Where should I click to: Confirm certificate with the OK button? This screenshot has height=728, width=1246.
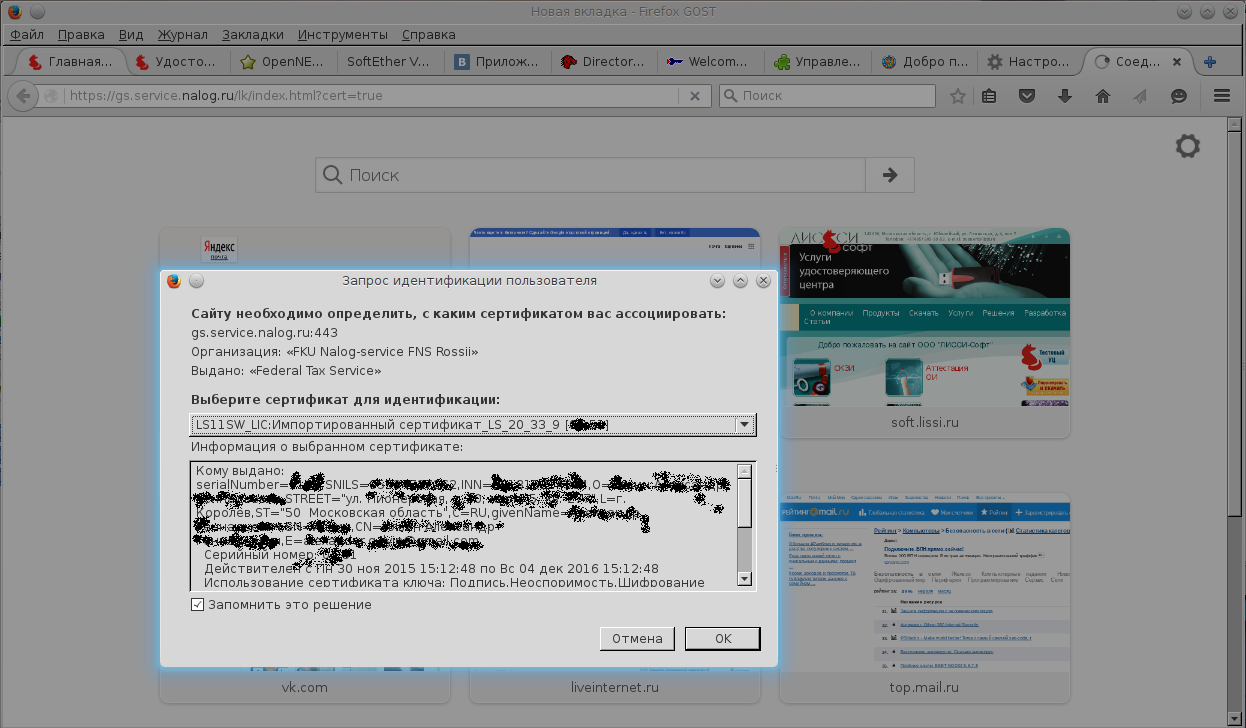[x=723, y=638]
